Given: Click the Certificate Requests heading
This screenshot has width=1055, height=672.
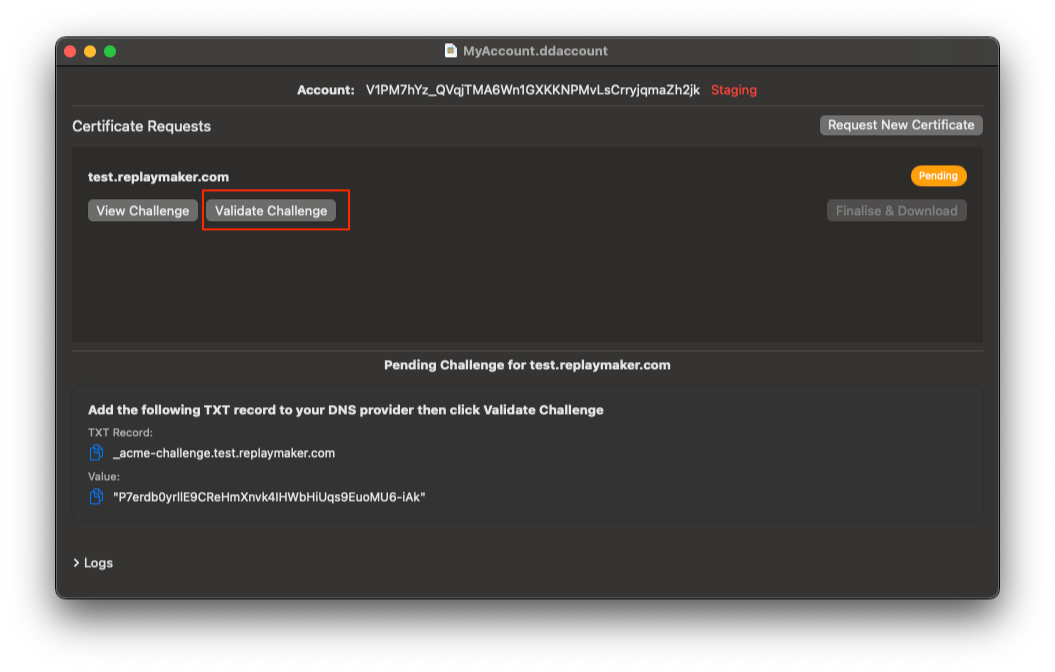Looking at the screenshot, I should pos(141,127).
